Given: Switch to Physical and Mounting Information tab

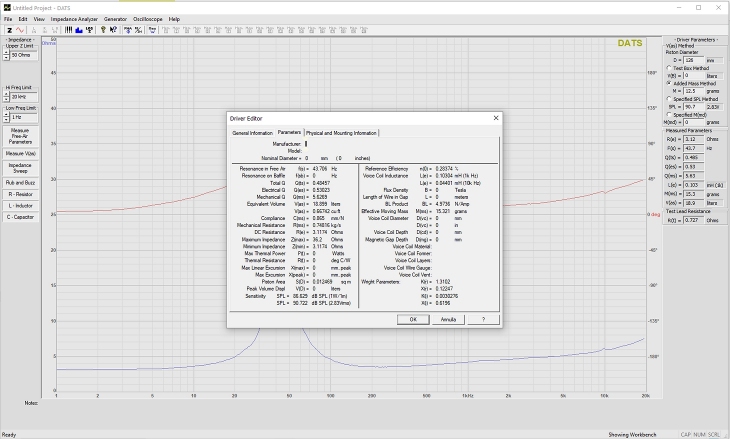Looking at the screenshot, I should (x=342, y=133).
